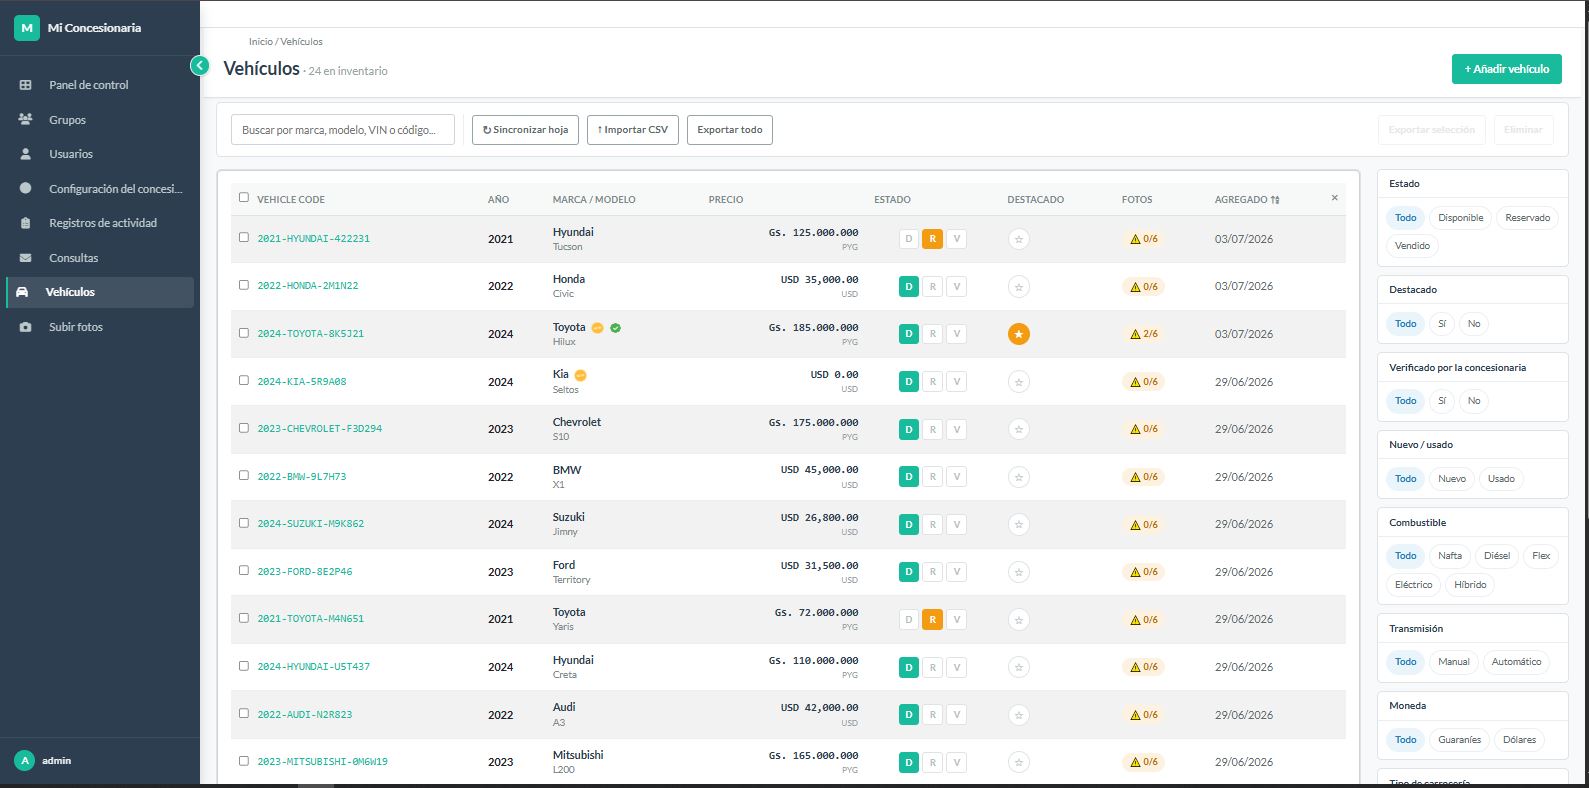Focus the vehicle search field
This screenshot has width=1589, height=788.
coord(343,130)
